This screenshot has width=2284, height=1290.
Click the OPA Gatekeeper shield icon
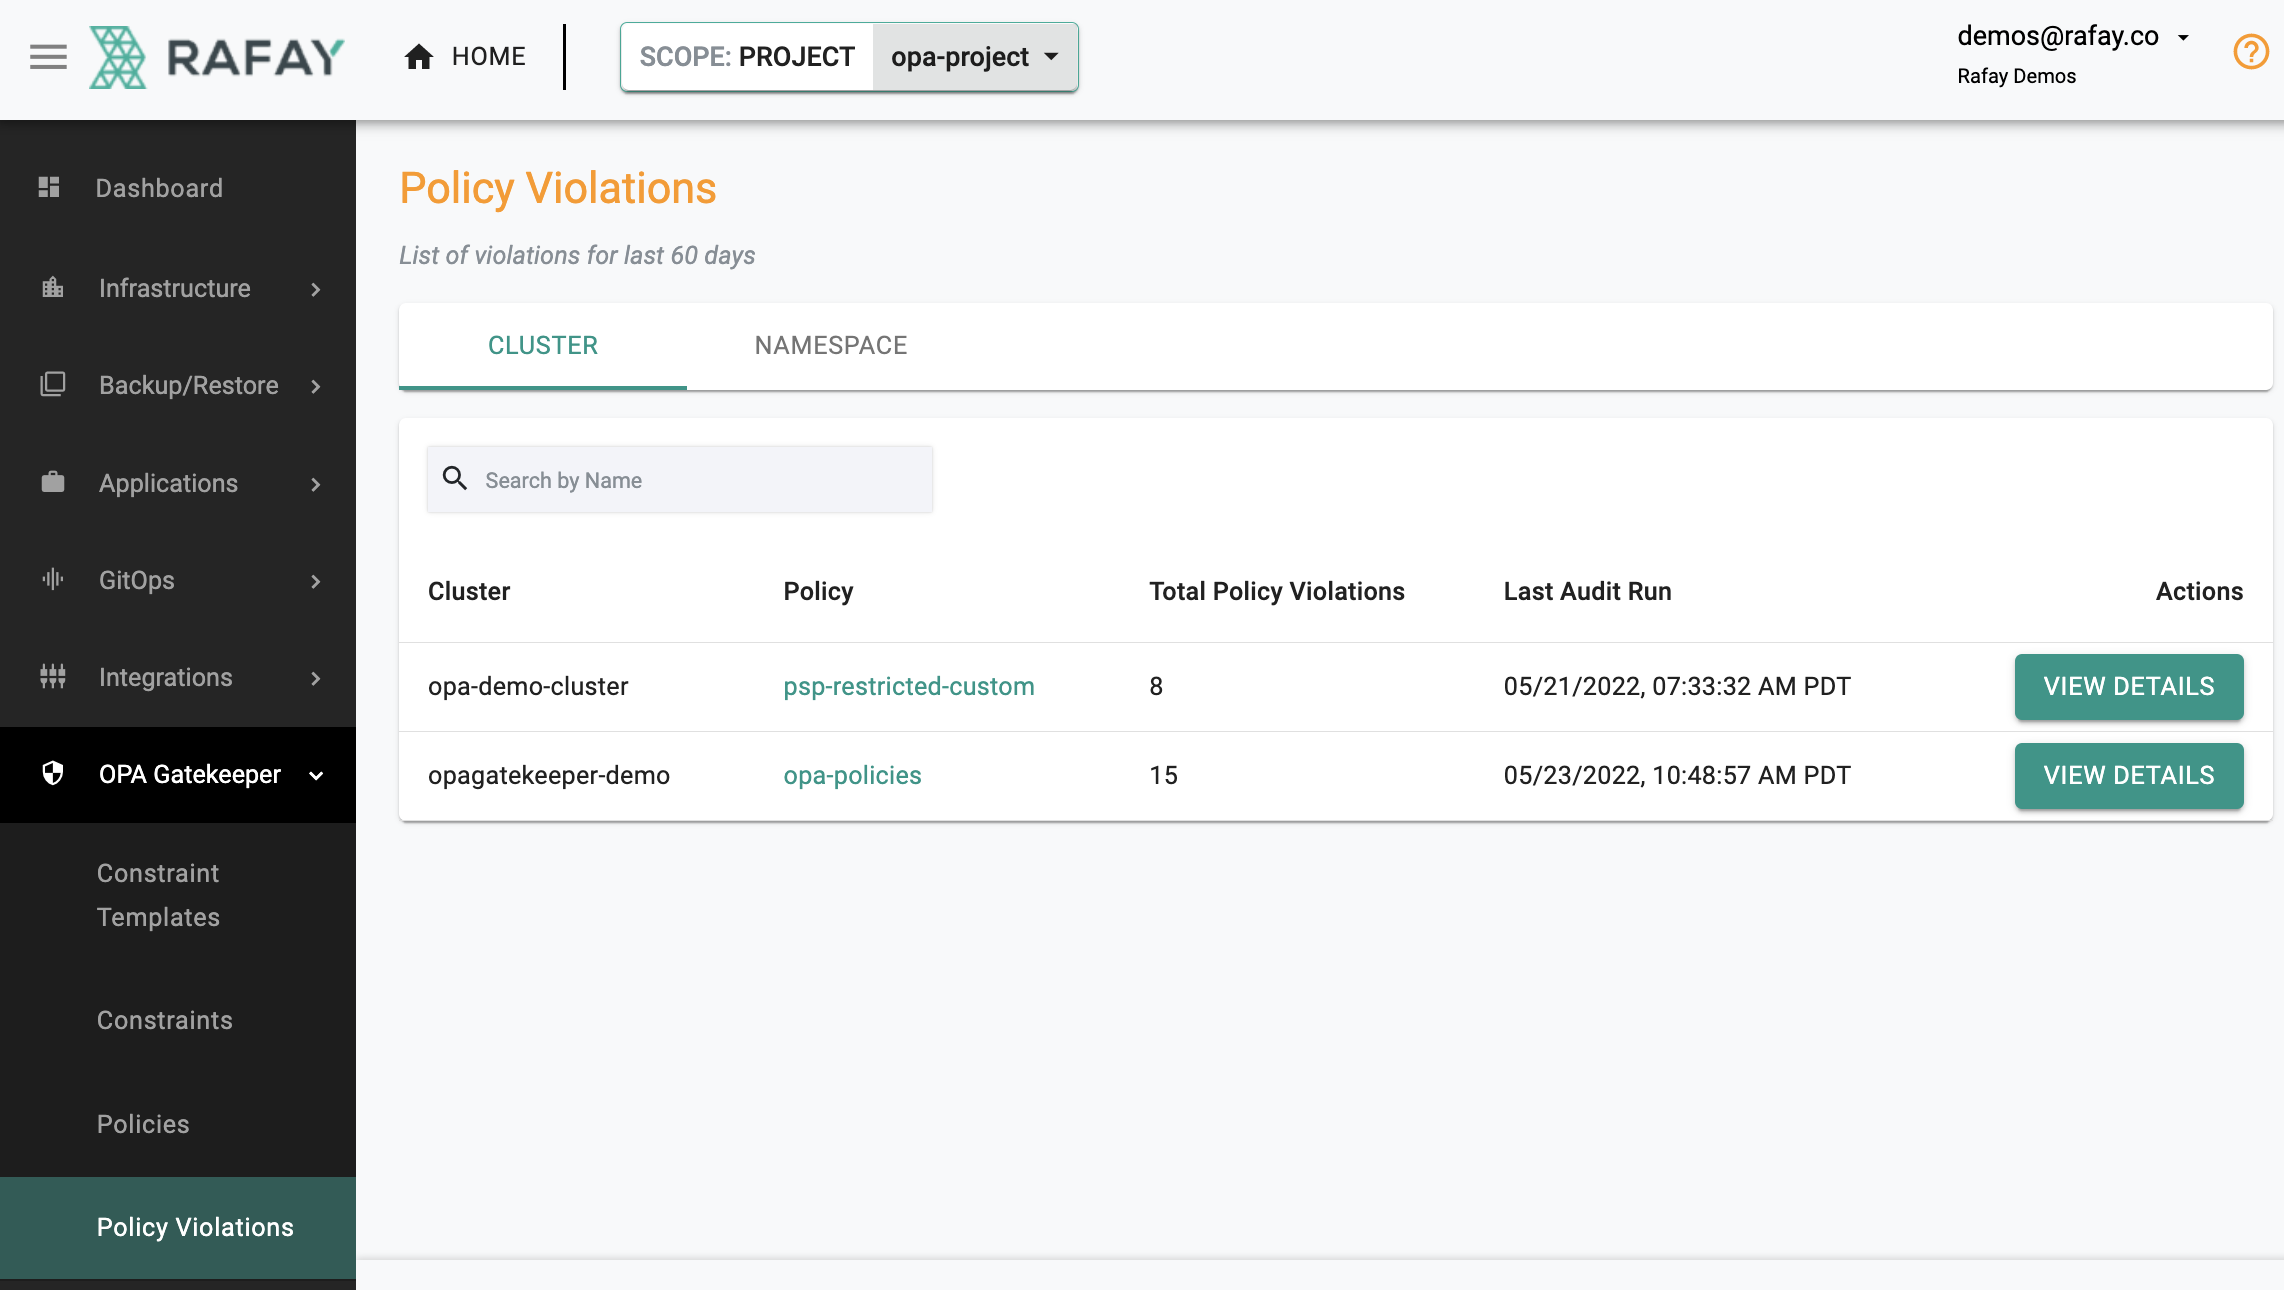pyautogui.click(x=53, y=774)
